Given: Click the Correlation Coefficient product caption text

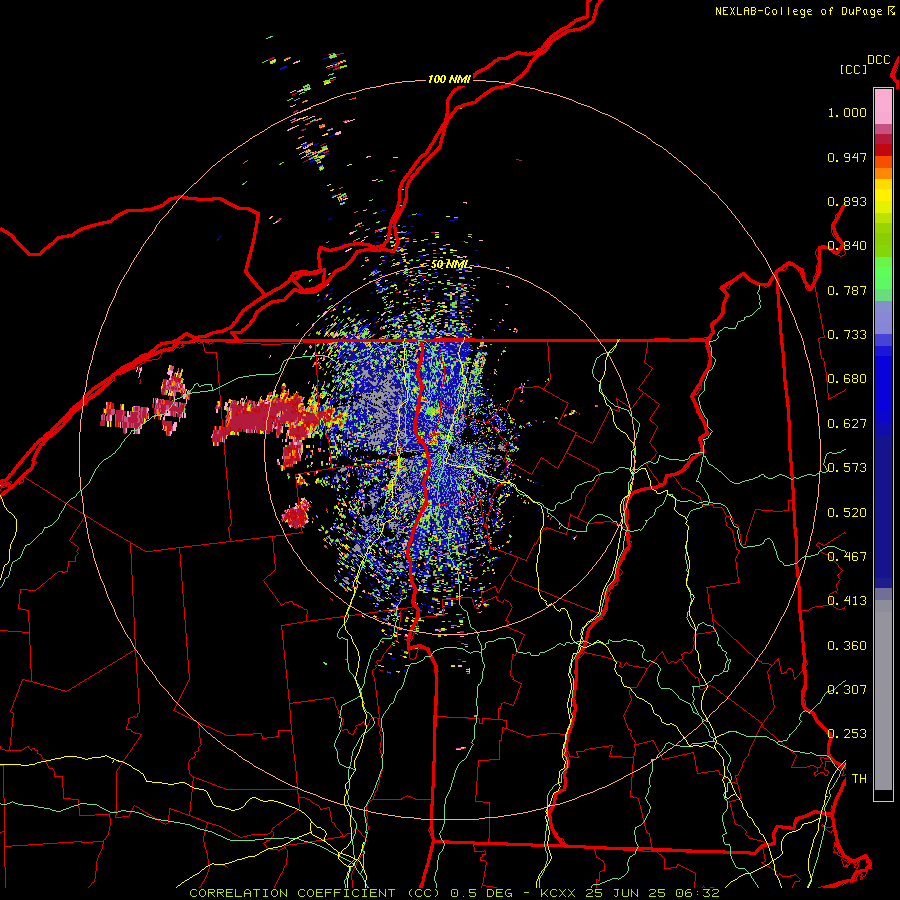Looking at the screenshot, I should click(x=454, y=893).
